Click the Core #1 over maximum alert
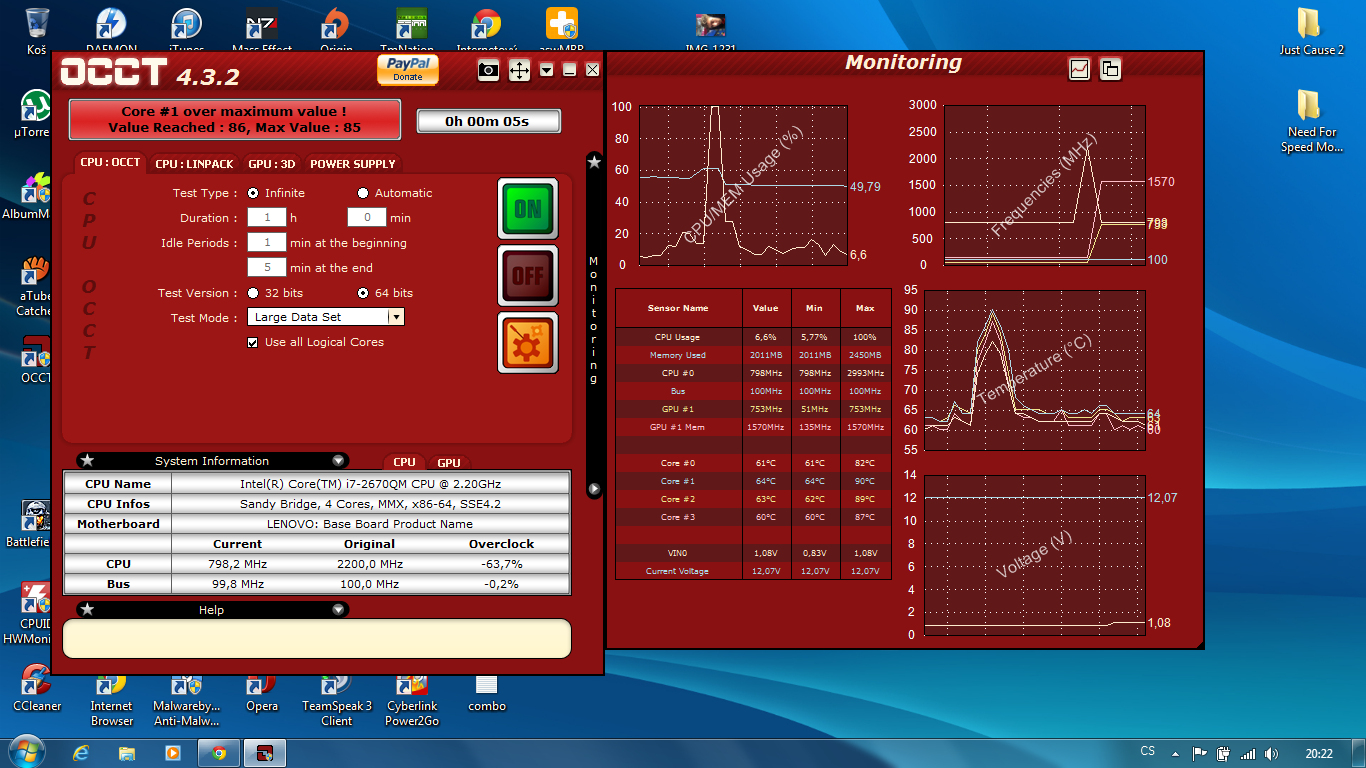 (x=234, y=119)
